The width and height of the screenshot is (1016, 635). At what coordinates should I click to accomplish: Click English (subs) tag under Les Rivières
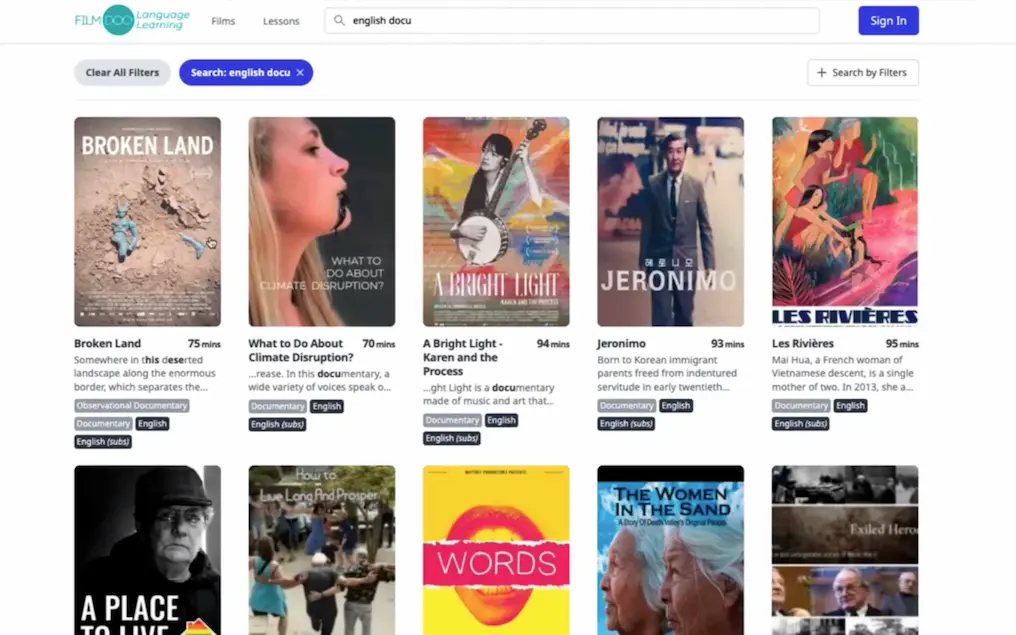pos(800,424)
